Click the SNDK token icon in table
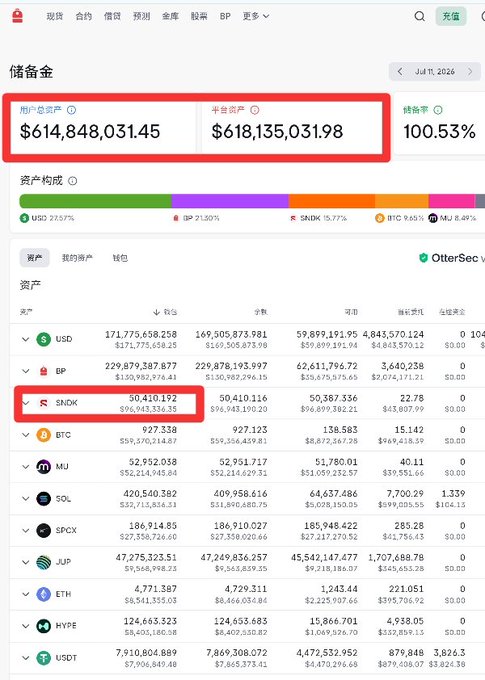This screenshot has width=485, height=680. [x=43, y=403]
